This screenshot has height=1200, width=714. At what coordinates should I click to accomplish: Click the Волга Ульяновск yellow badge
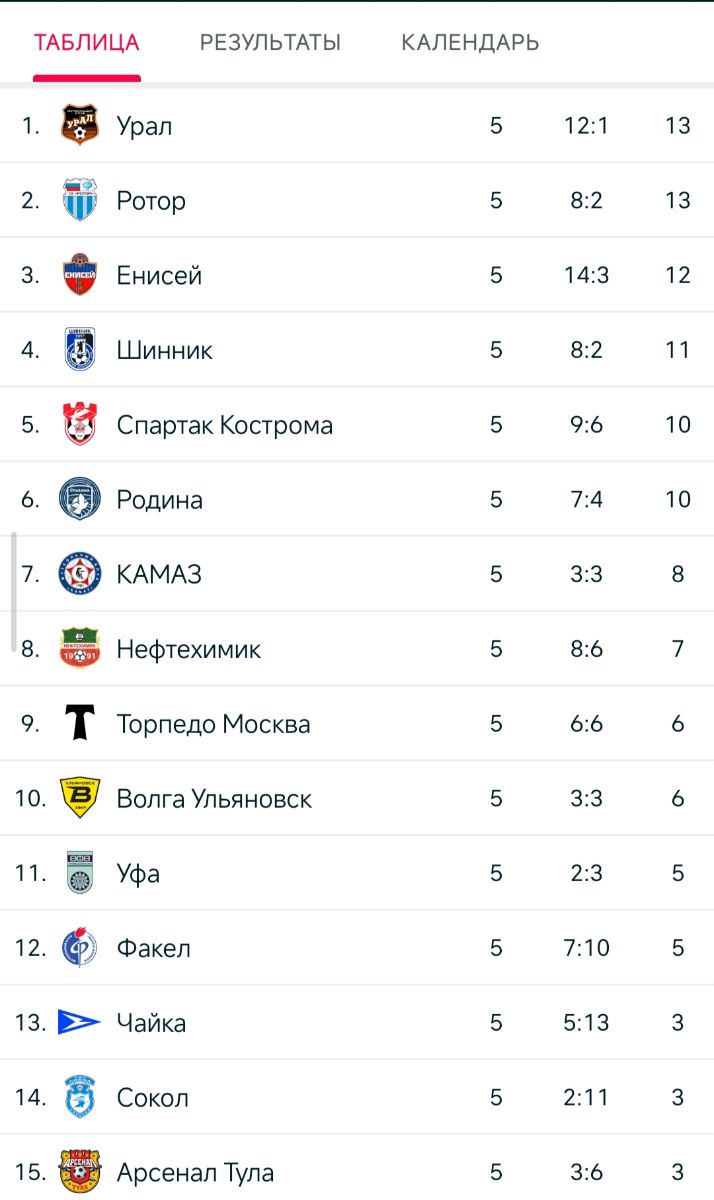pyautogui.click(x=79, y=798)
